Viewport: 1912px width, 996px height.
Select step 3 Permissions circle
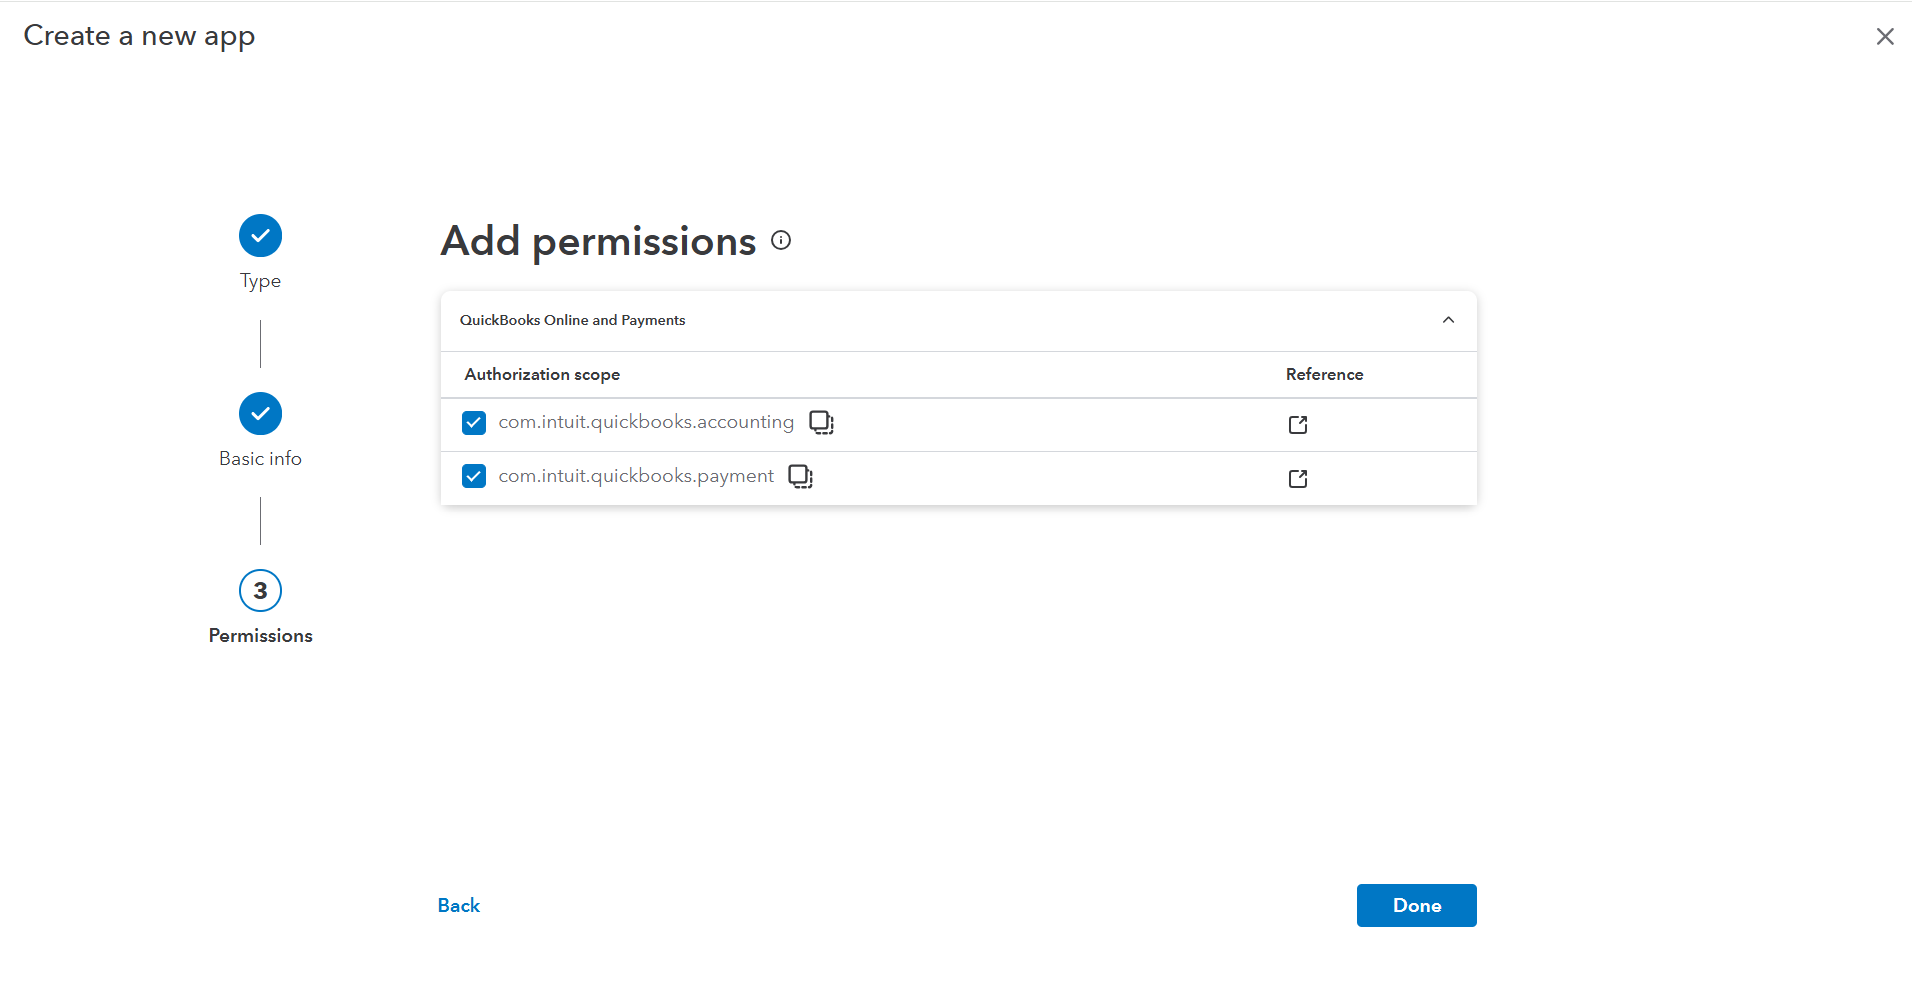(x=260, y=591)
